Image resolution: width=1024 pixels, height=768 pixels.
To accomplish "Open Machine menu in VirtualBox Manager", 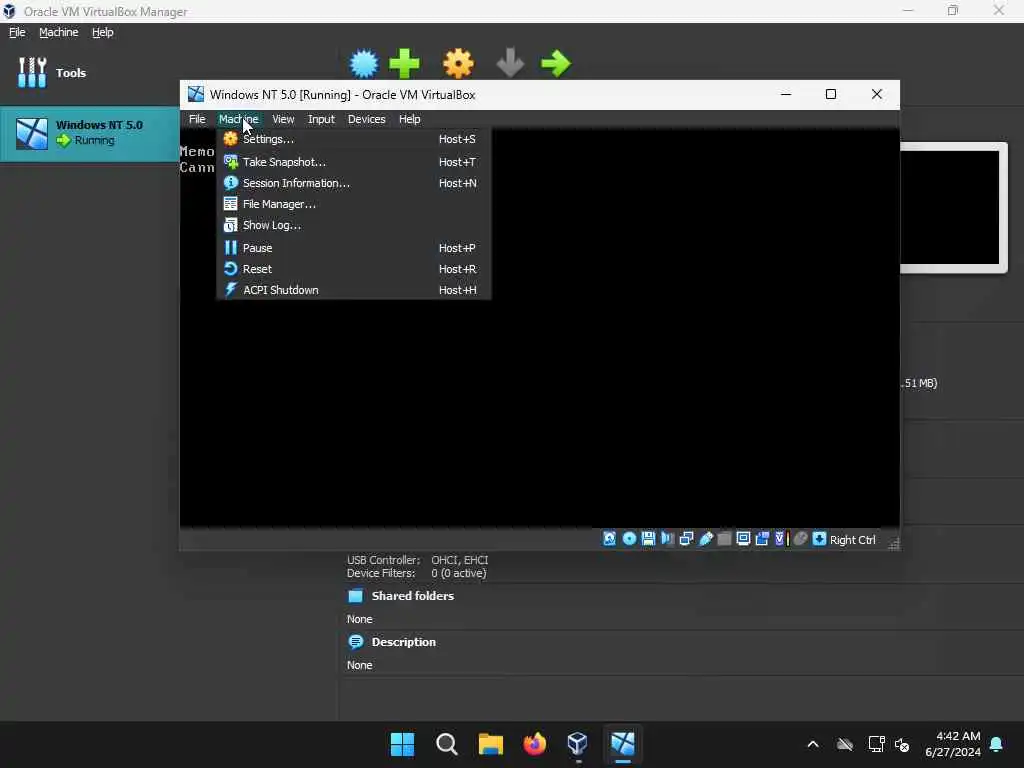I will tap(58, 32).
